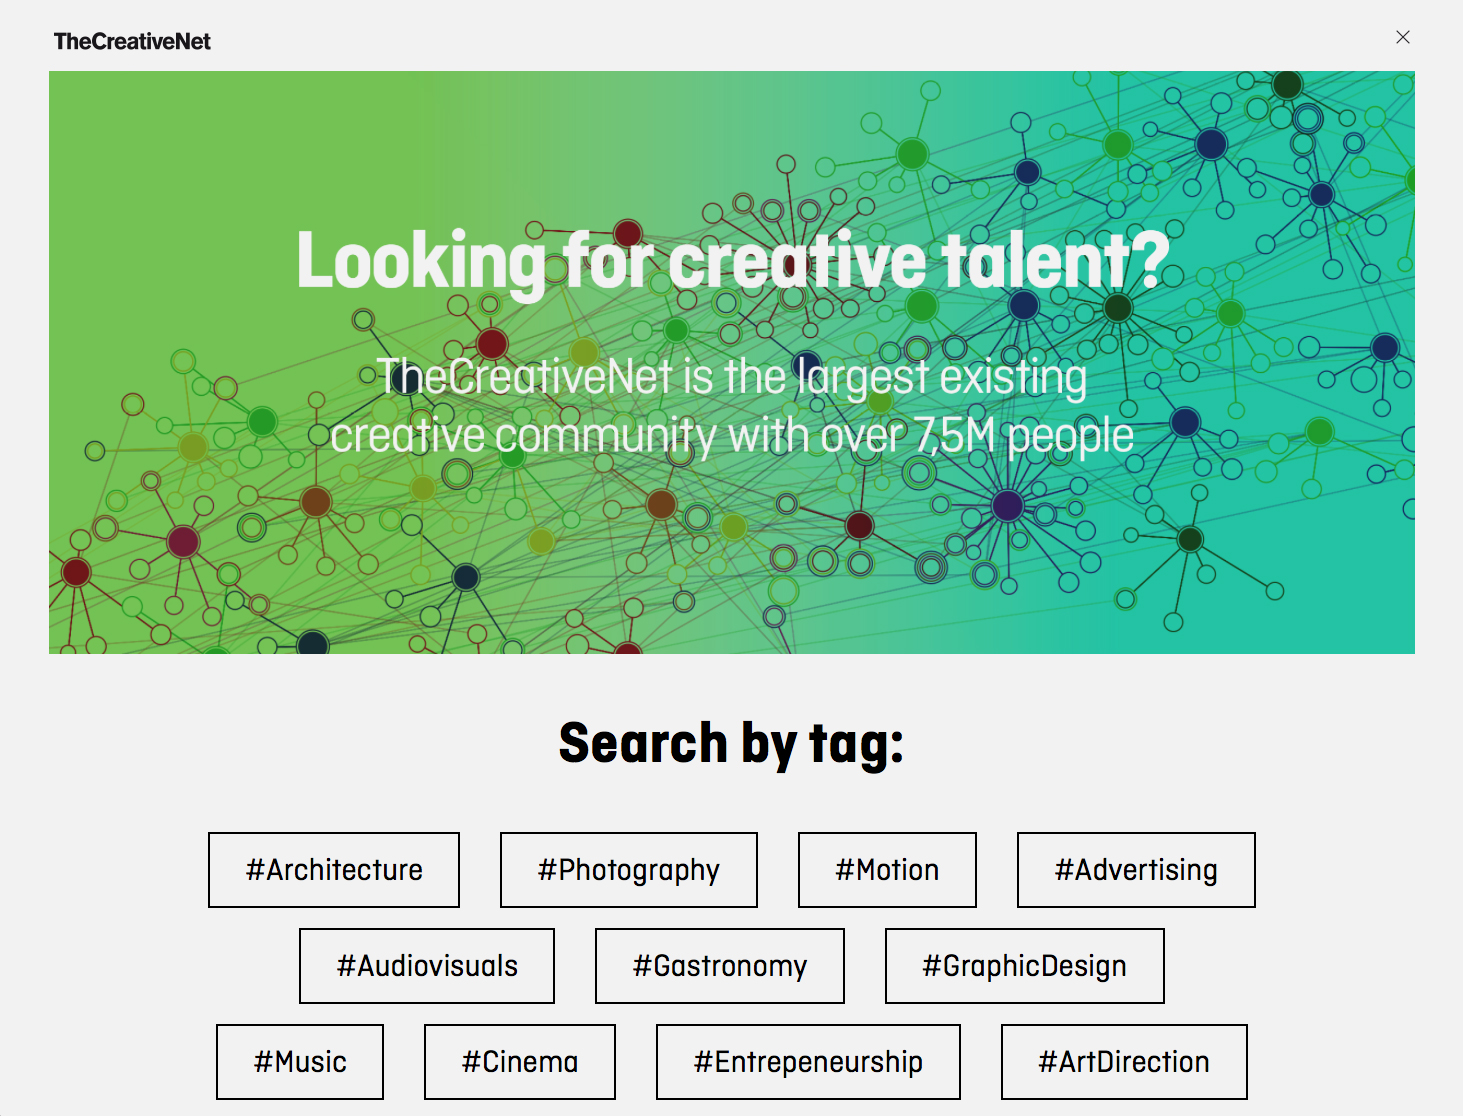Click the 'largest existing creative community' subtitle
Screen dimensions: 1463x1116
coord(732,406)
